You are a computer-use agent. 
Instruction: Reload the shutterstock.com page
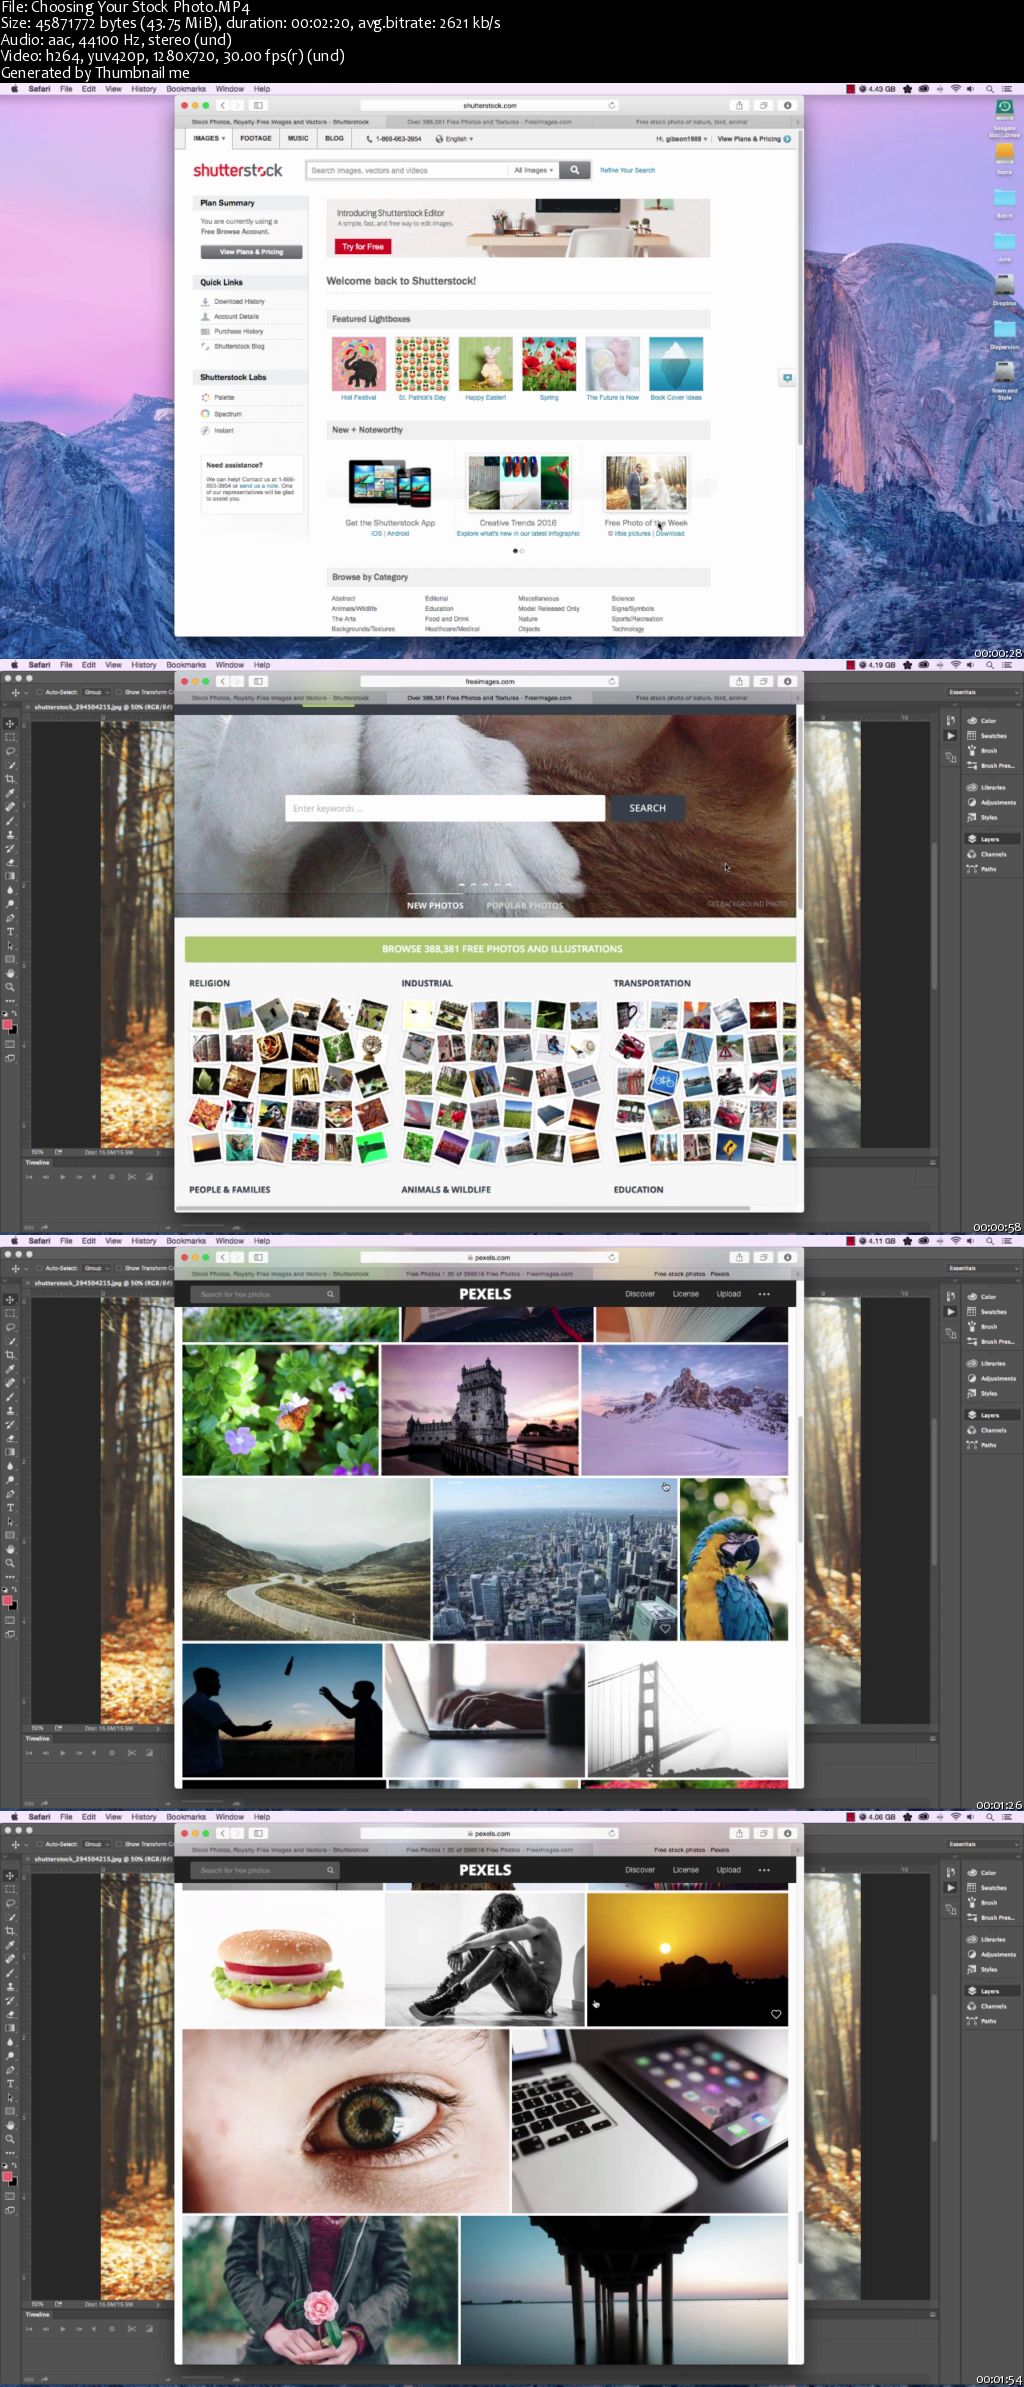(612, 105)
